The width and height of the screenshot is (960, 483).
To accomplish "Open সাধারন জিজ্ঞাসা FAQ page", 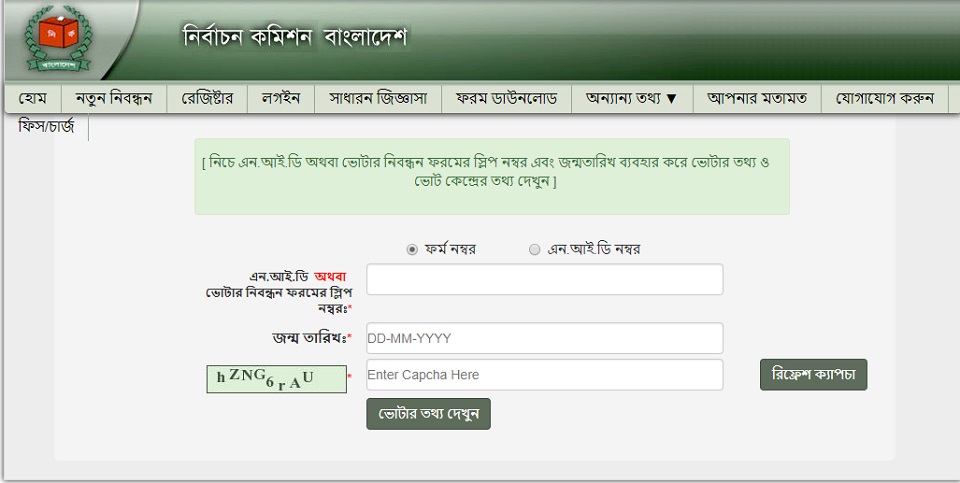I will [x=378, y=98].
